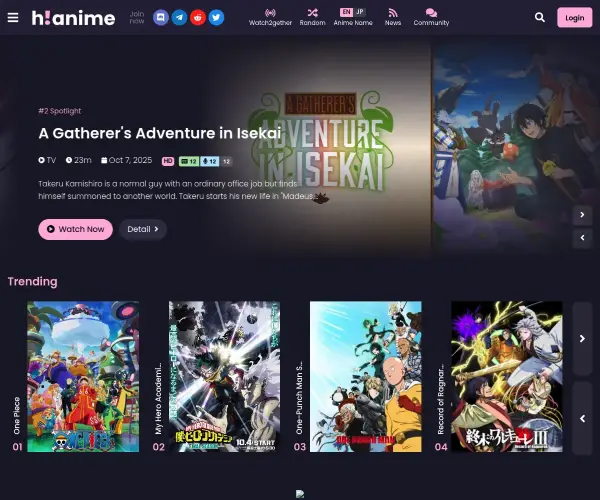Open the Record of Ragnarok trending poster
This screenshot has width=600, height=500.
tap(507, 376)
